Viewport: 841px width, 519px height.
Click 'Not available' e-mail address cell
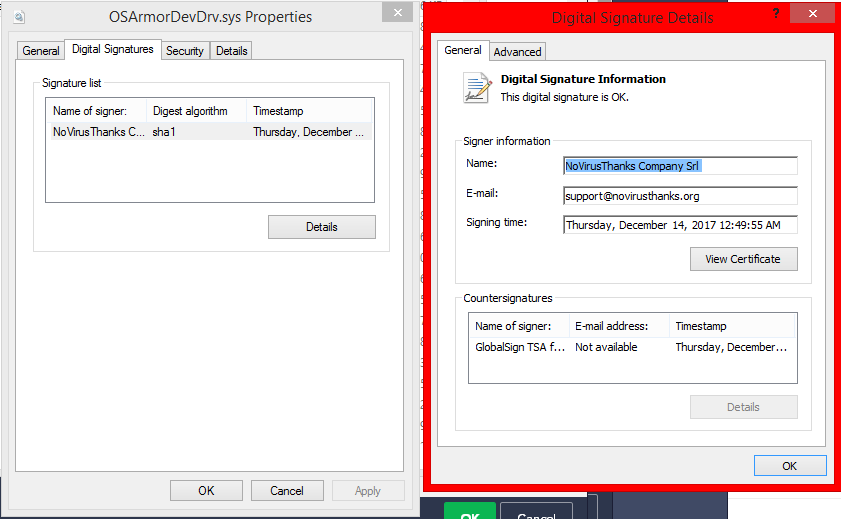click(606, 347)
